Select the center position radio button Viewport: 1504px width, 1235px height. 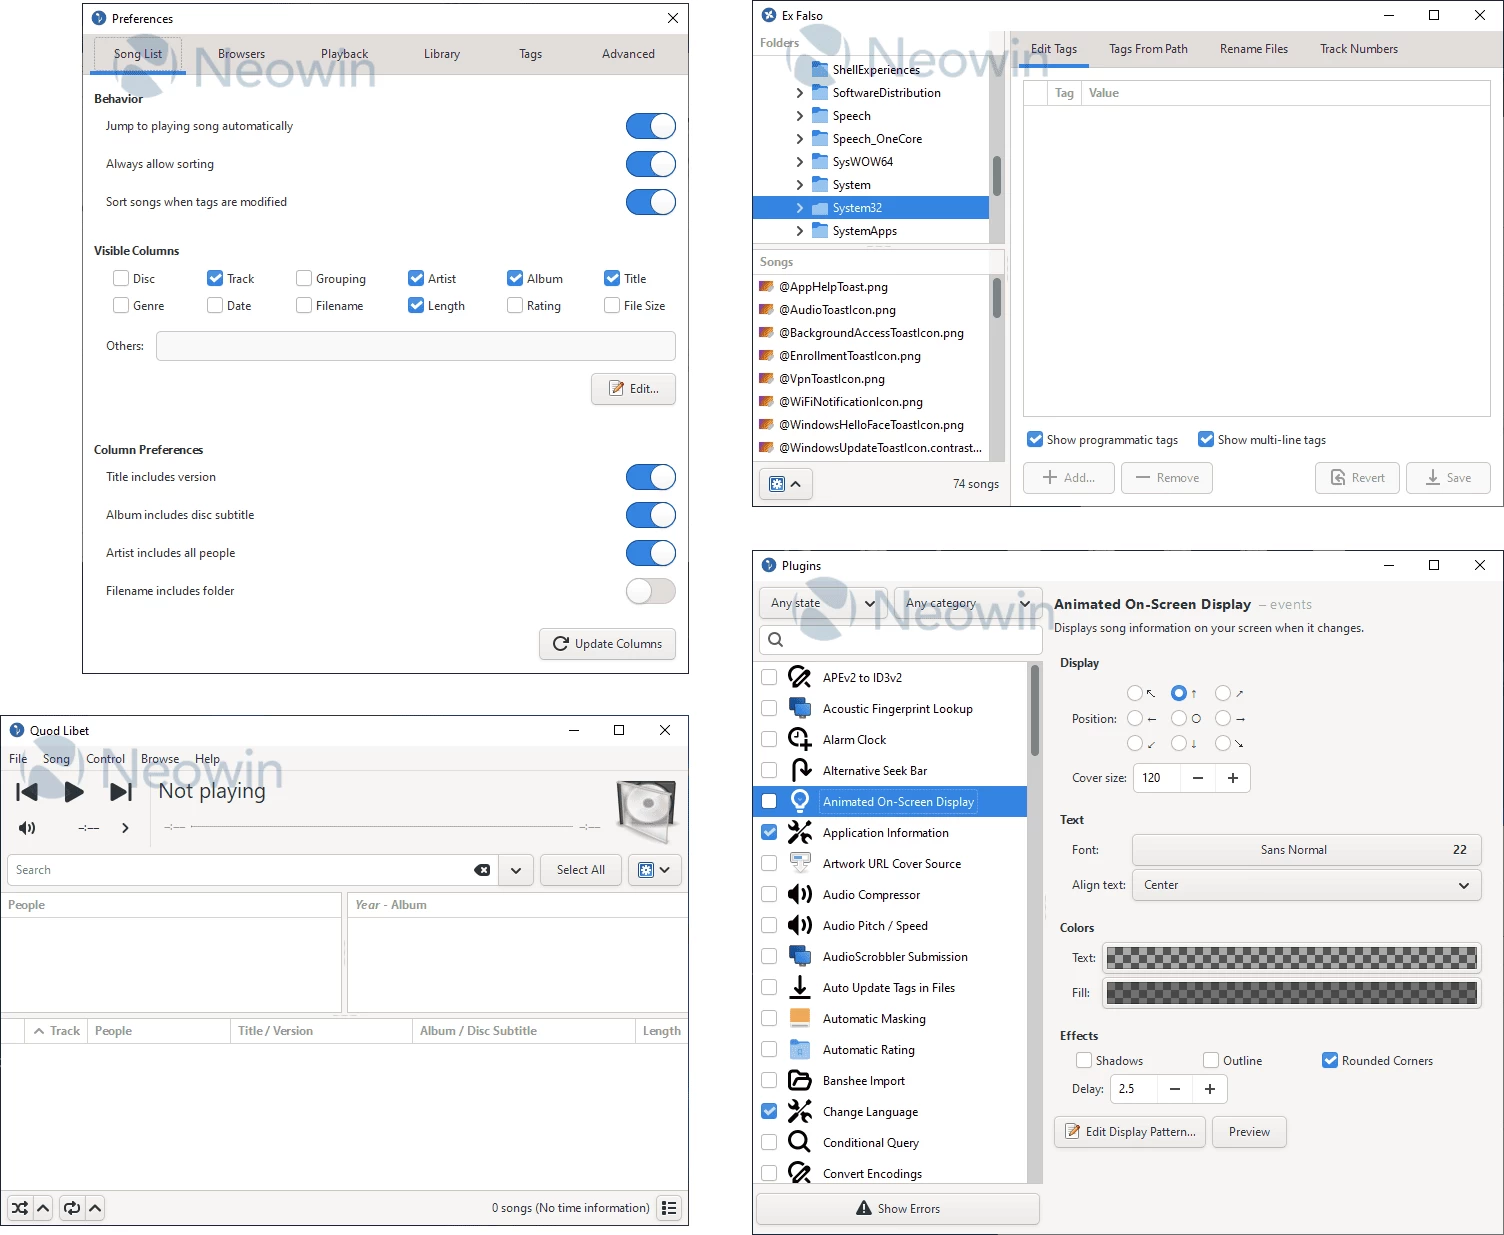[1179, 718]
